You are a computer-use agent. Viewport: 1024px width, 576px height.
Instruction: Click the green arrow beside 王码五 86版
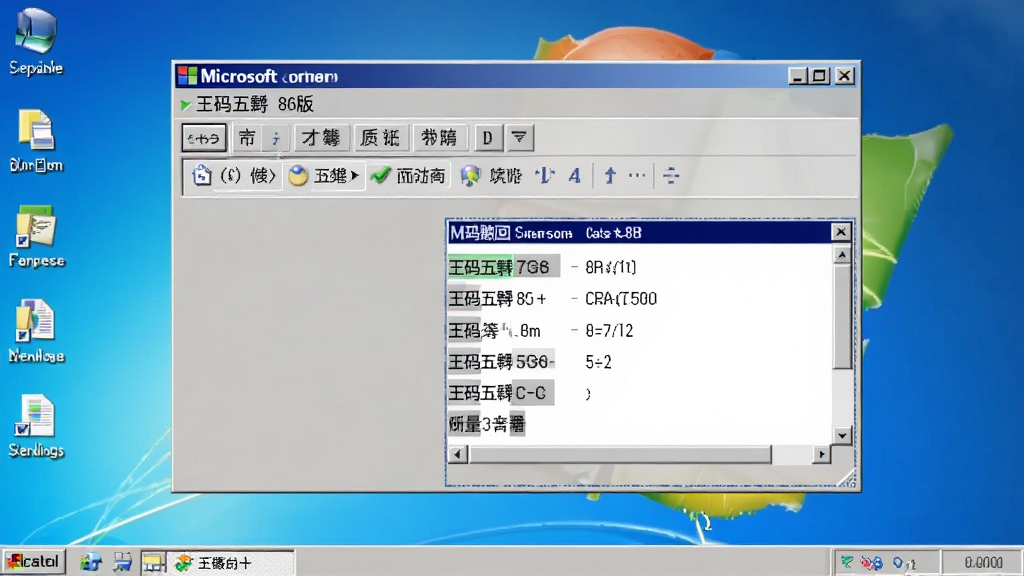click(x=185, y=104)
